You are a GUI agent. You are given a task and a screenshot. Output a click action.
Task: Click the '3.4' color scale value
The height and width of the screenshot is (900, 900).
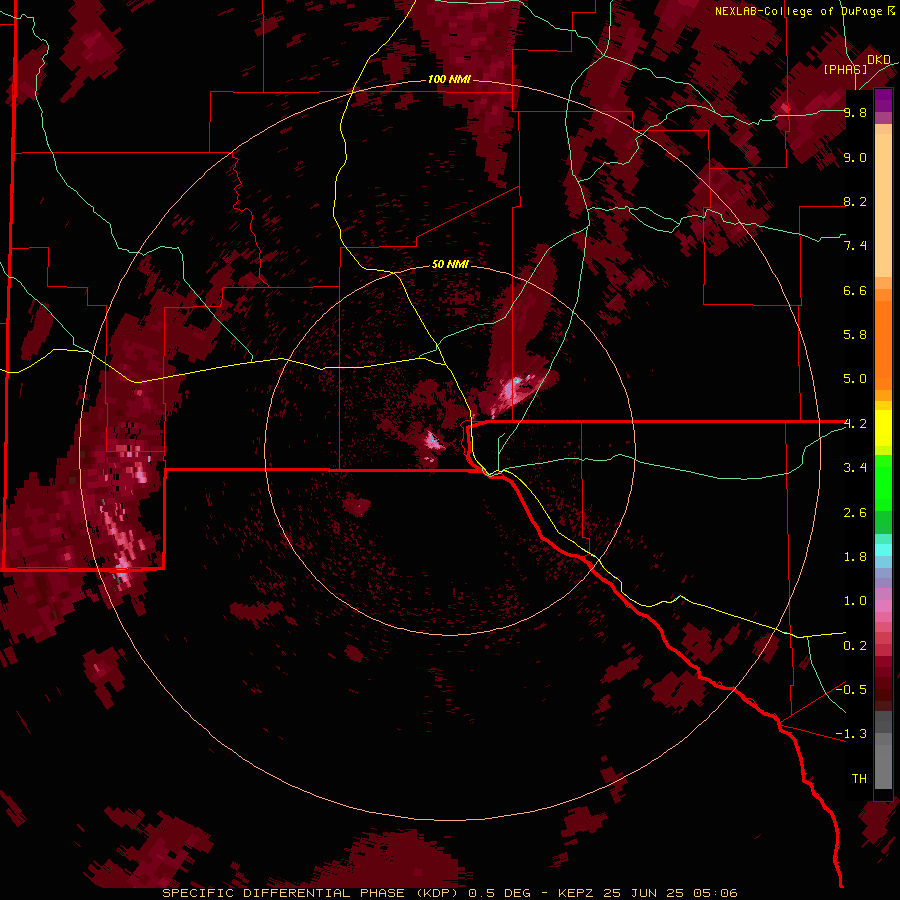point(855,468)
